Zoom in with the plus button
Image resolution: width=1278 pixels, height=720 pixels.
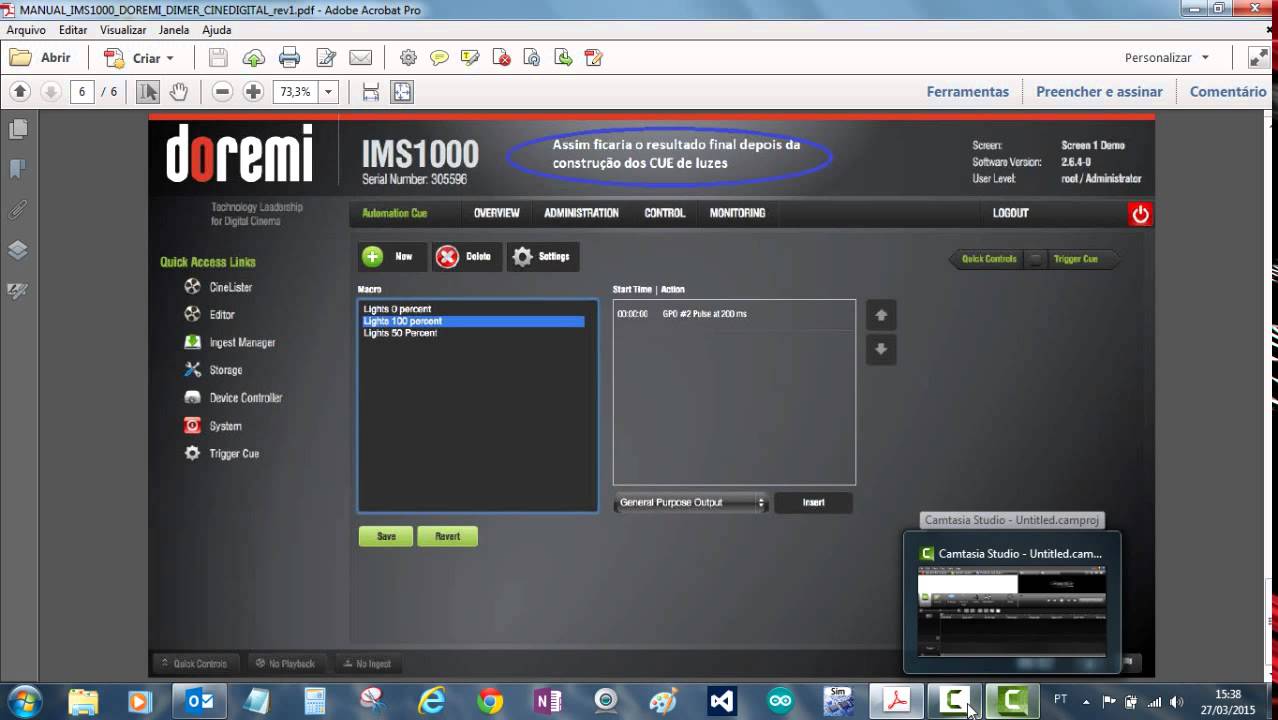pyautogui.click(x=254, y=92)
